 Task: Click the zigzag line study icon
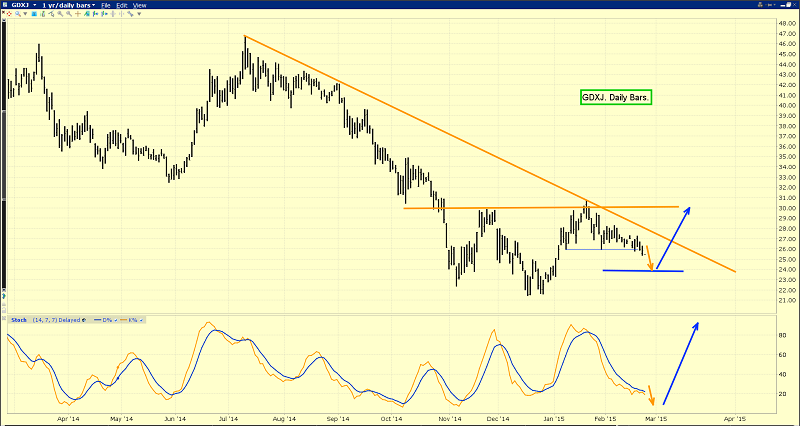click(x=131, y=14)
